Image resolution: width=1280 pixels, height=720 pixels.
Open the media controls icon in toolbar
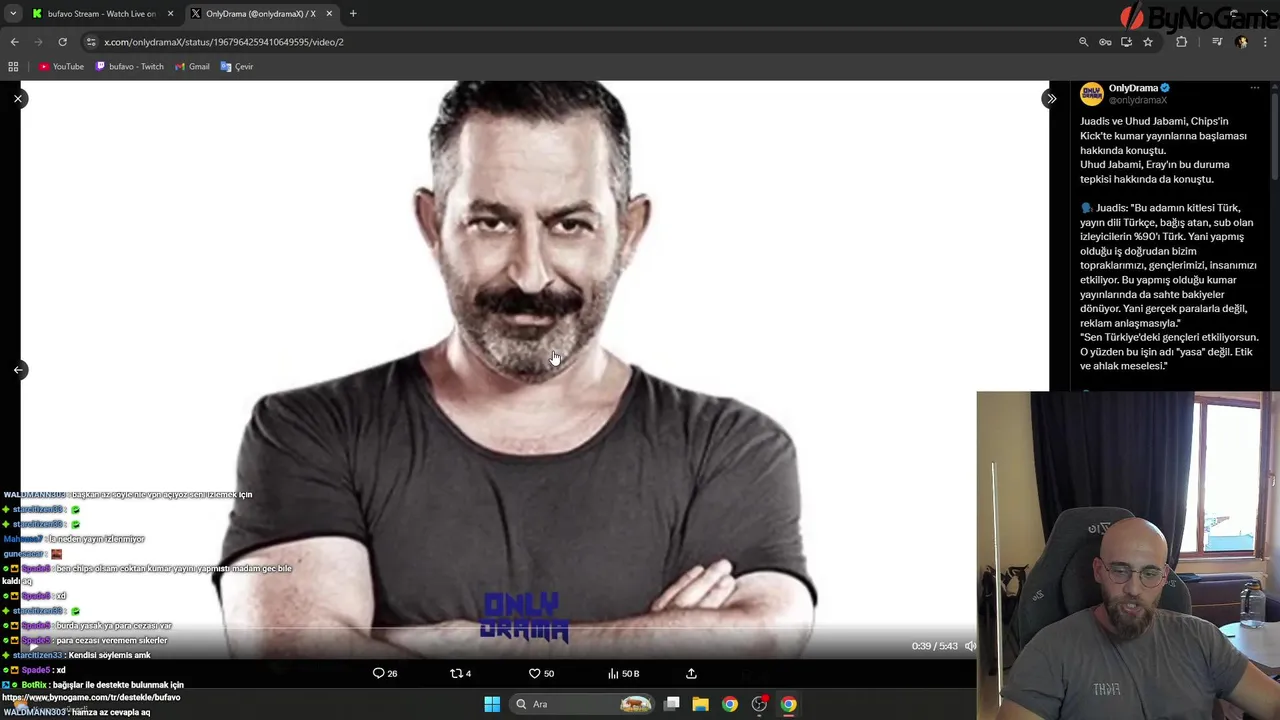pyautogui.click(x=1217, y=42)
